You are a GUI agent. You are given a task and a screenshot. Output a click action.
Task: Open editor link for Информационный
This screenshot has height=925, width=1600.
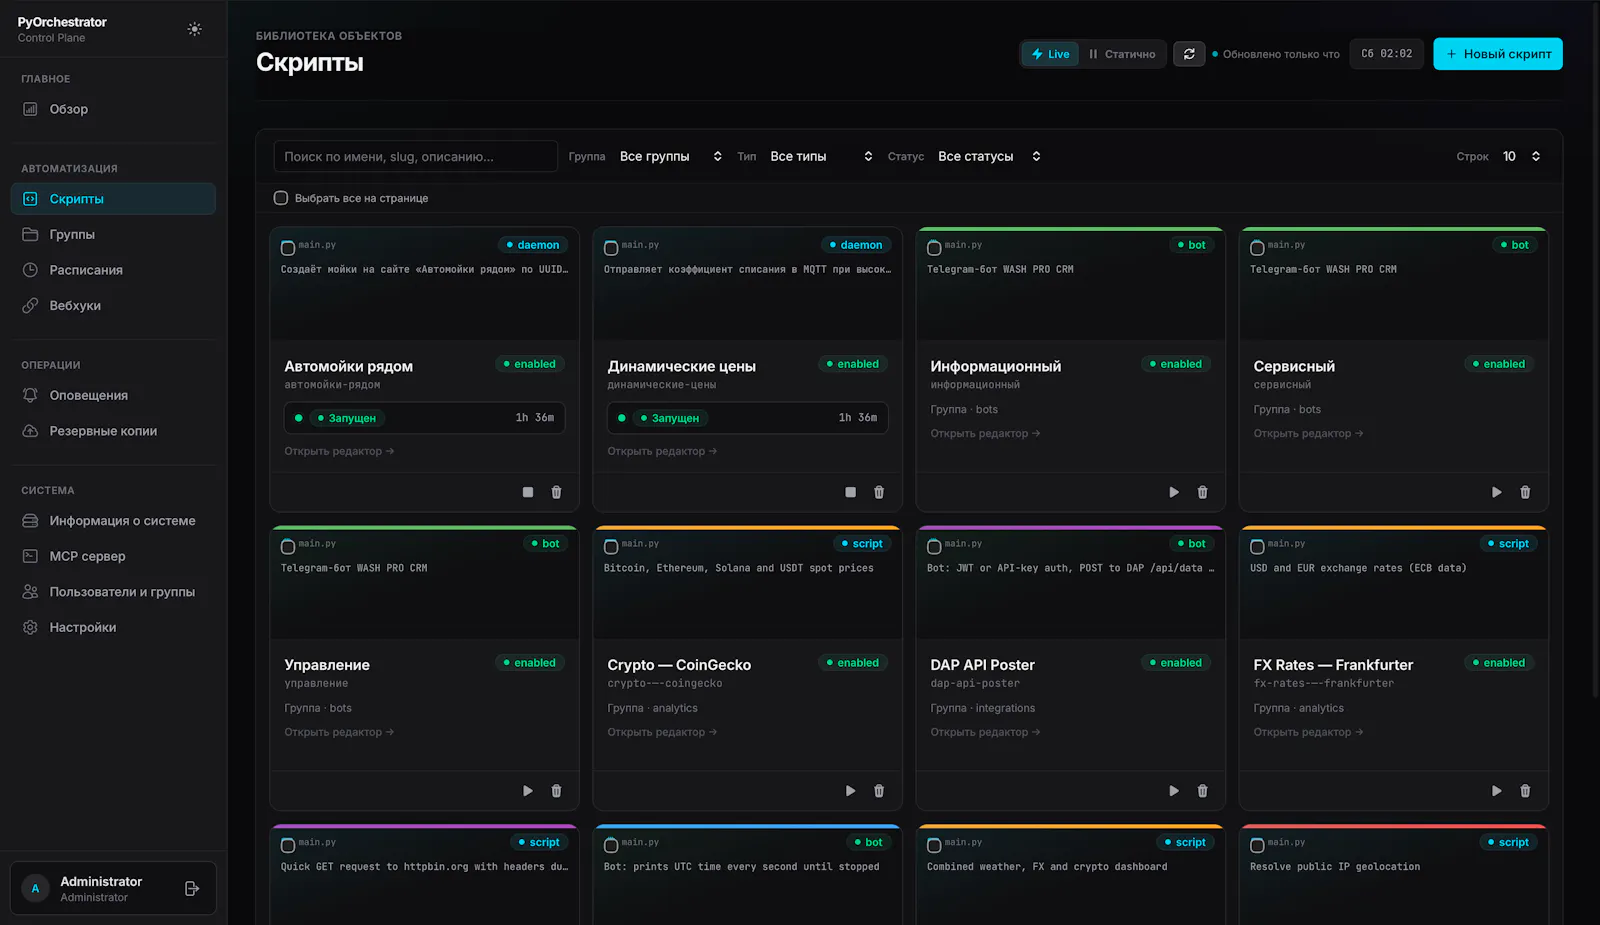(x=985, y=433)
